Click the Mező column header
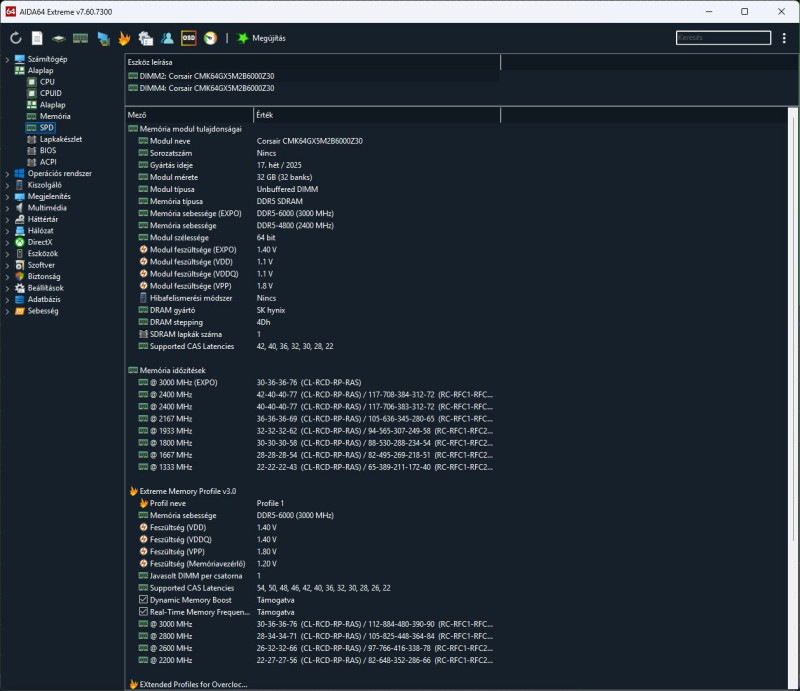Screen dimensions: 800x691 [189, 115]
